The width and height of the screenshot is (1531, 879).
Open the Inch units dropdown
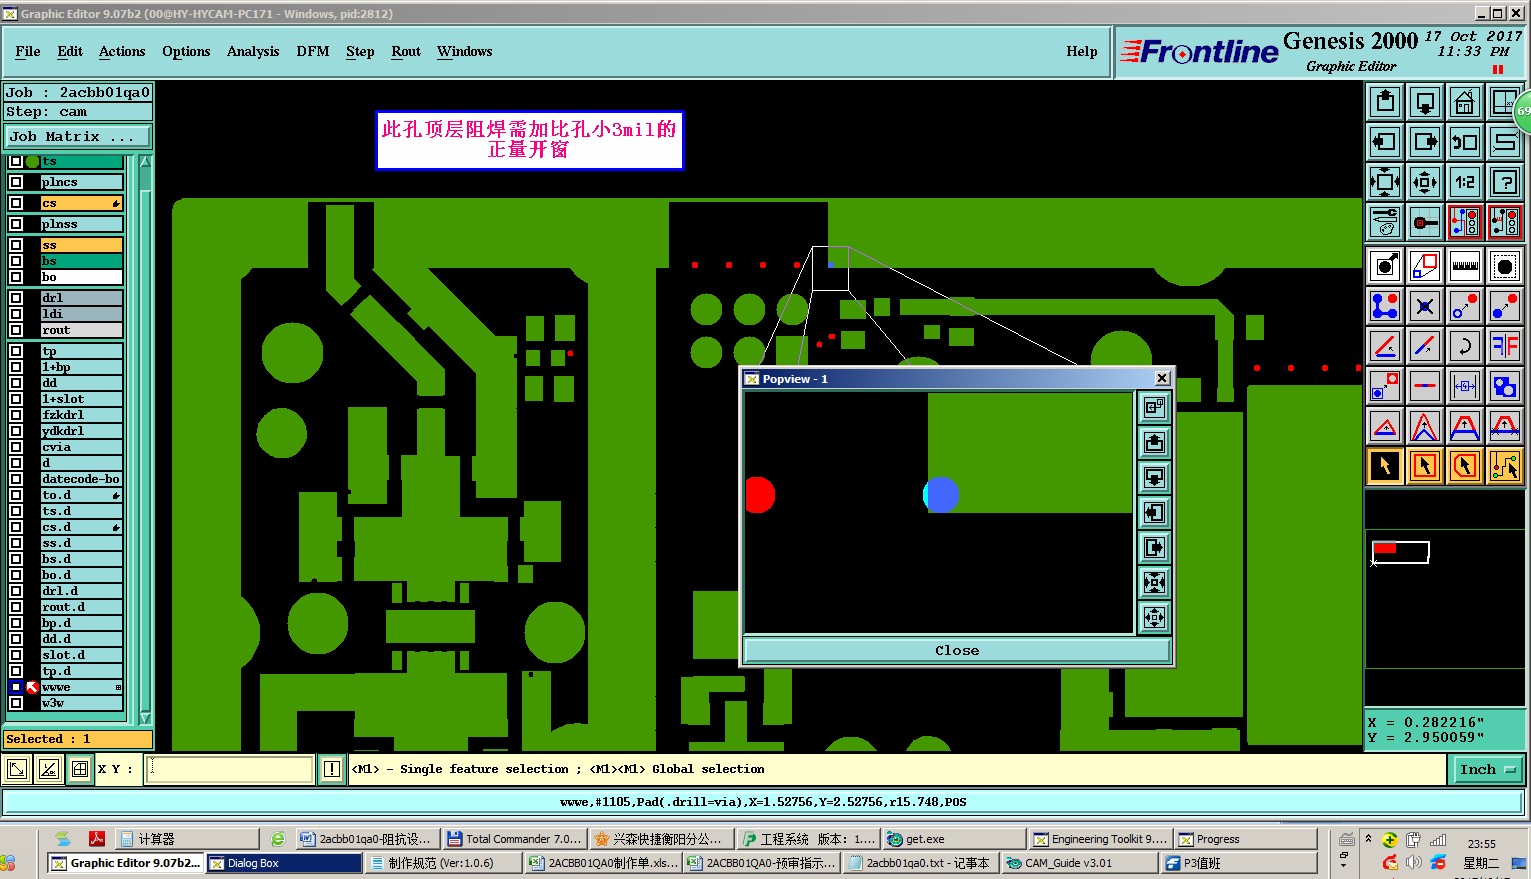coord(1488,769)
